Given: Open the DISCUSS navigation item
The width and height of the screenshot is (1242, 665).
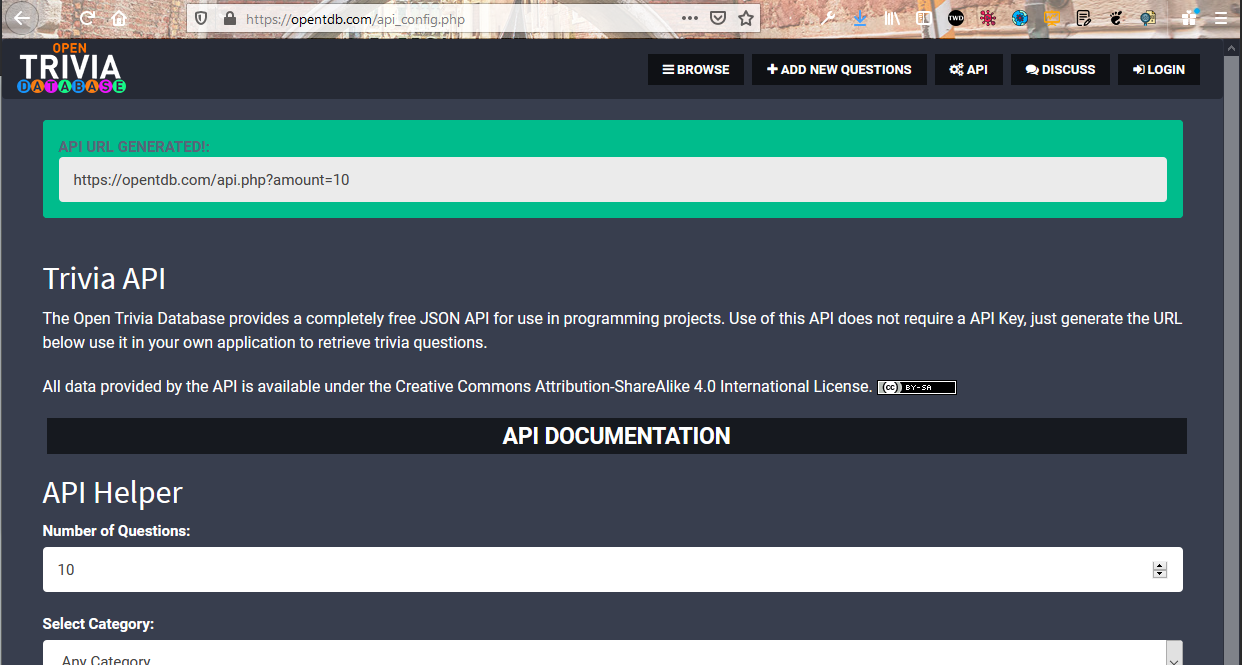Looking at the screenshot, I should 1061,70.
